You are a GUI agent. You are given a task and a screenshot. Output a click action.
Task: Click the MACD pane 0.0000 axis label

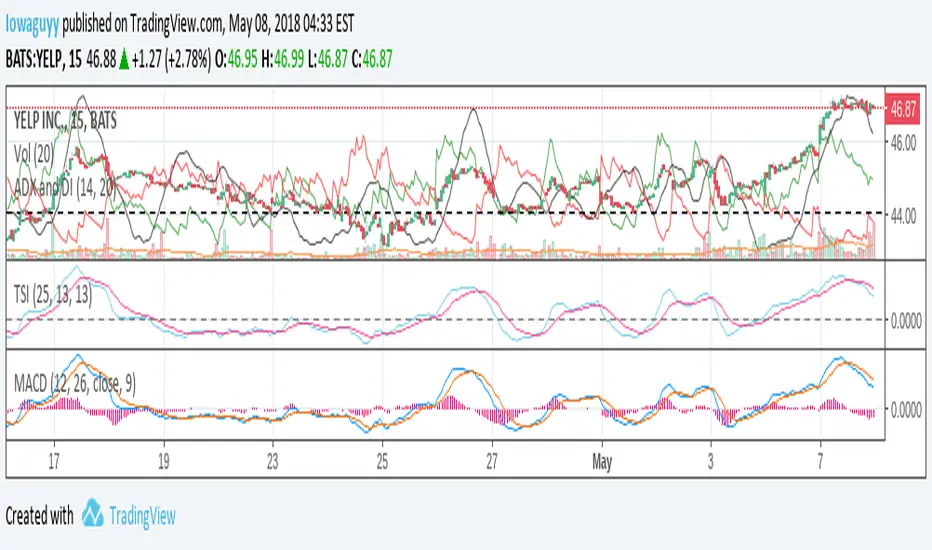(906, 410)
